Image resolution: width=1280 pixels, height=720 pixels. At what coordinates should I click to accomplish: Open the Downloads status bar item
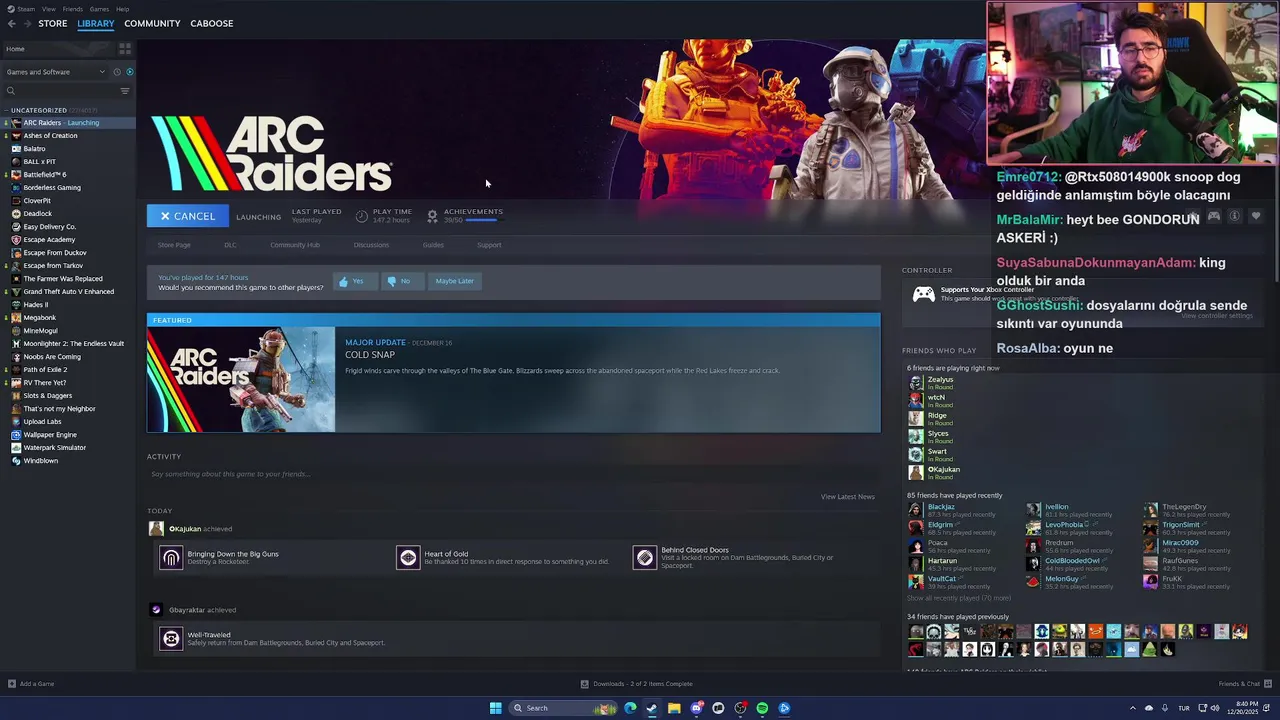pos(637,684)
